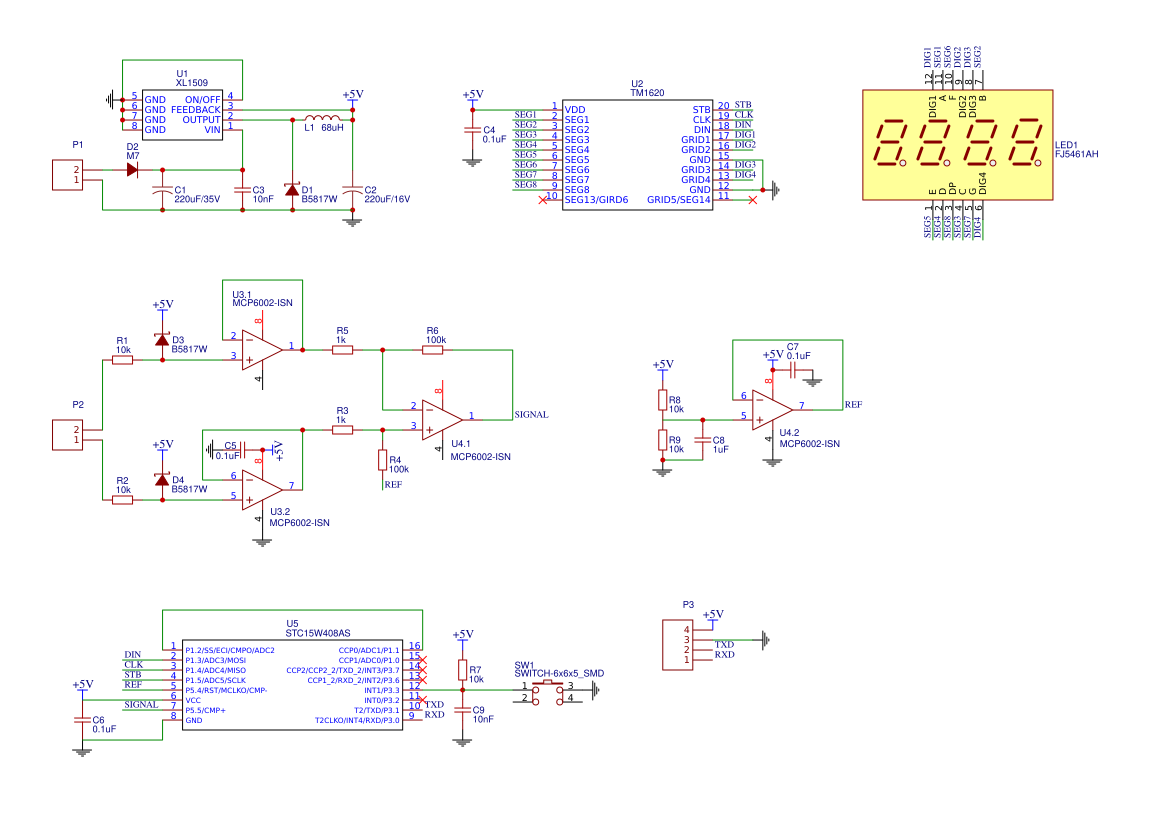Screen dimensions: 1172x826
Task: Click Schottky diode D3 B5817W
Action: pyautogui.click(x=160, y=340)
